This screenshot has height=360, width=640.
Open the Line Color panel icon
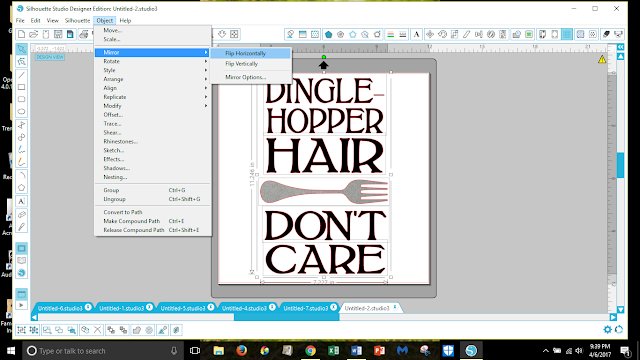pos(391,34)
